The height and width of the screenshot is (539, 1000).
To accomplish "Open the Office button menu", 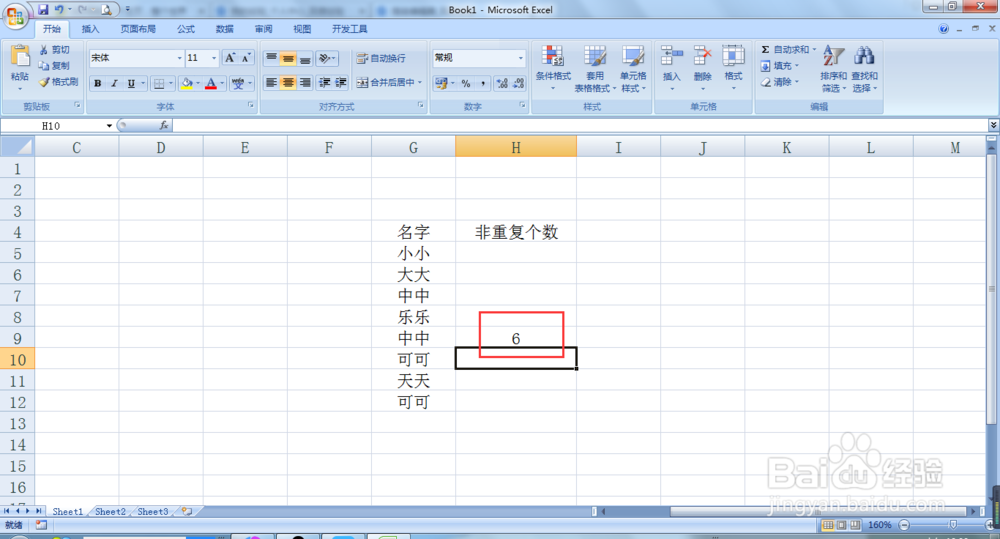I will click(x=15, y=16).
